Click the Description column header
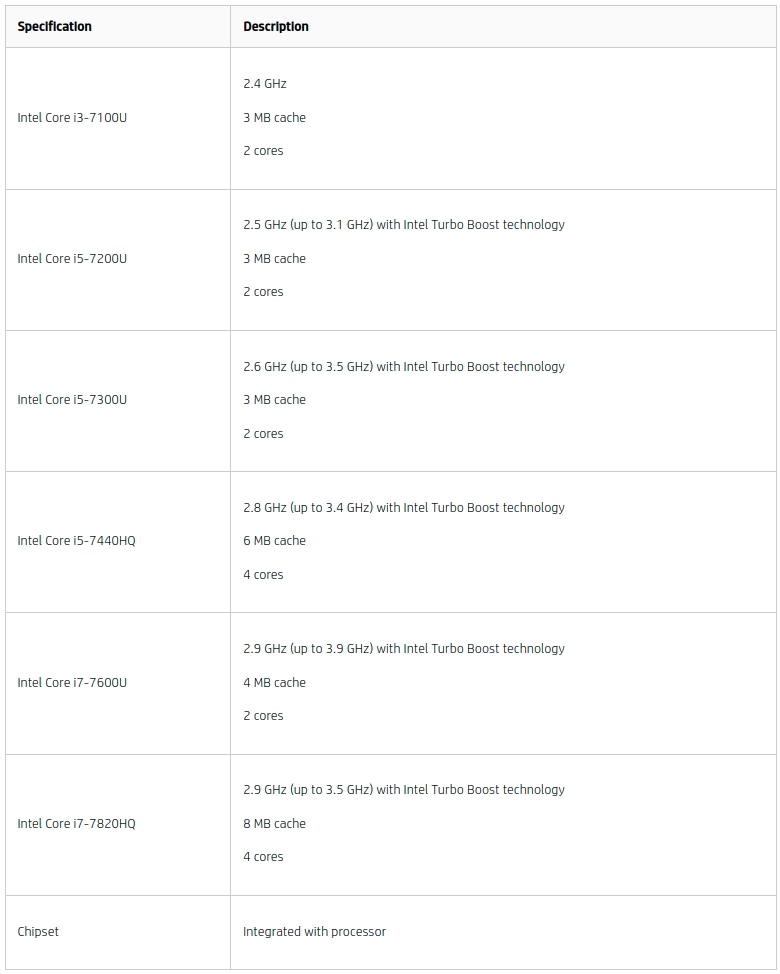This screenshot has height=974, width=780. click(x=276, y=26)
